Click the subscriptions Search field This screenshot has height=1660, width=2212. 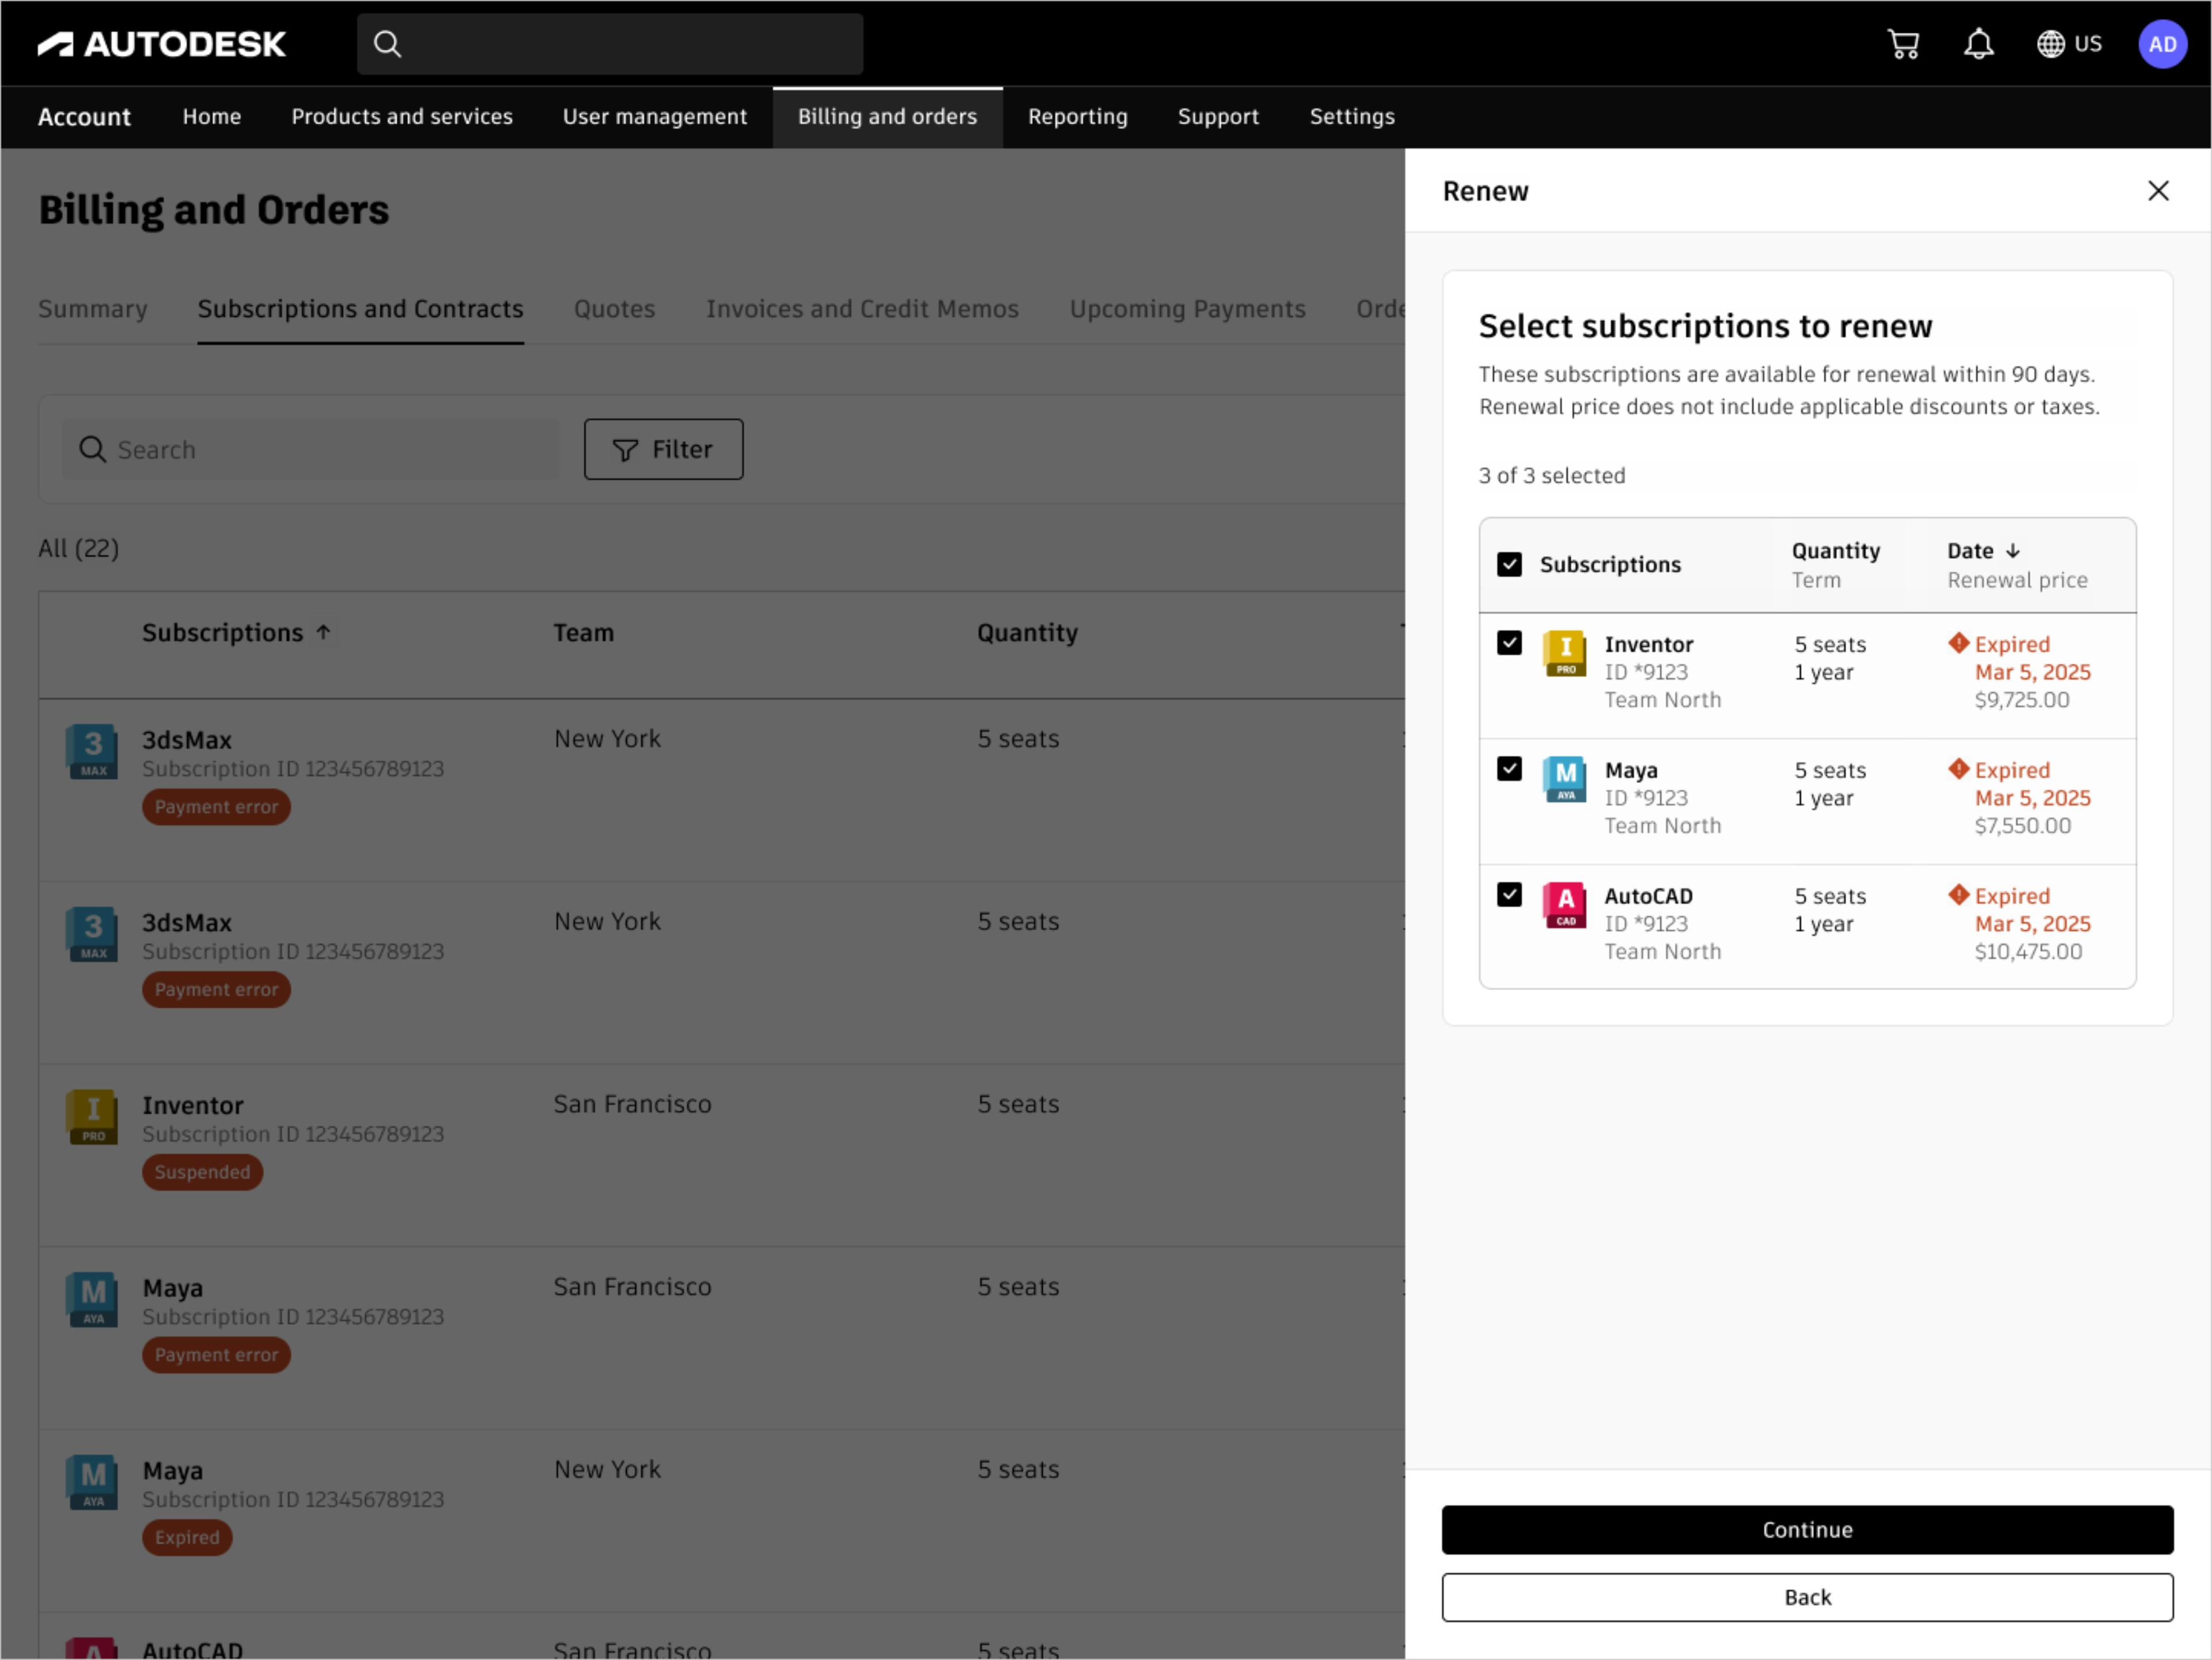click(x=310, y=449)
